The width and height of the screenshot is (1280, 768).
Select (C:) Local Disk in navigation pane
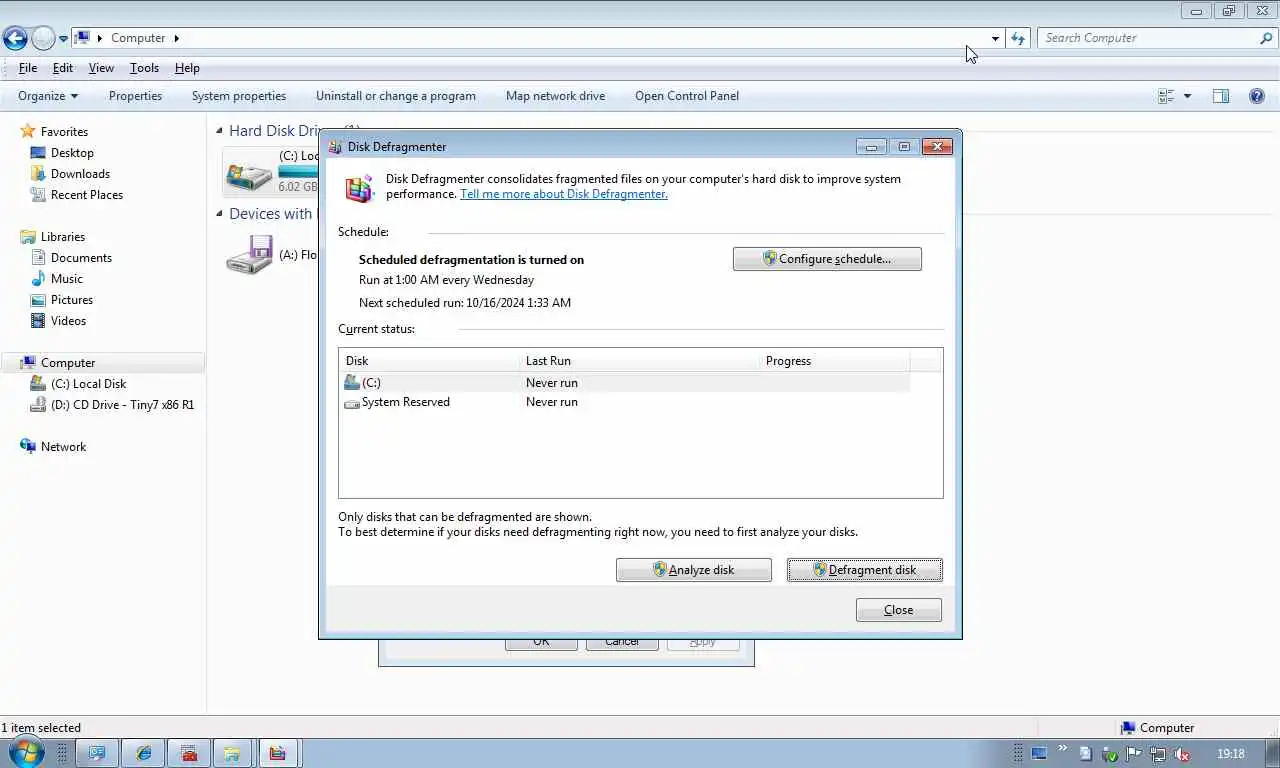click(88, 384)
